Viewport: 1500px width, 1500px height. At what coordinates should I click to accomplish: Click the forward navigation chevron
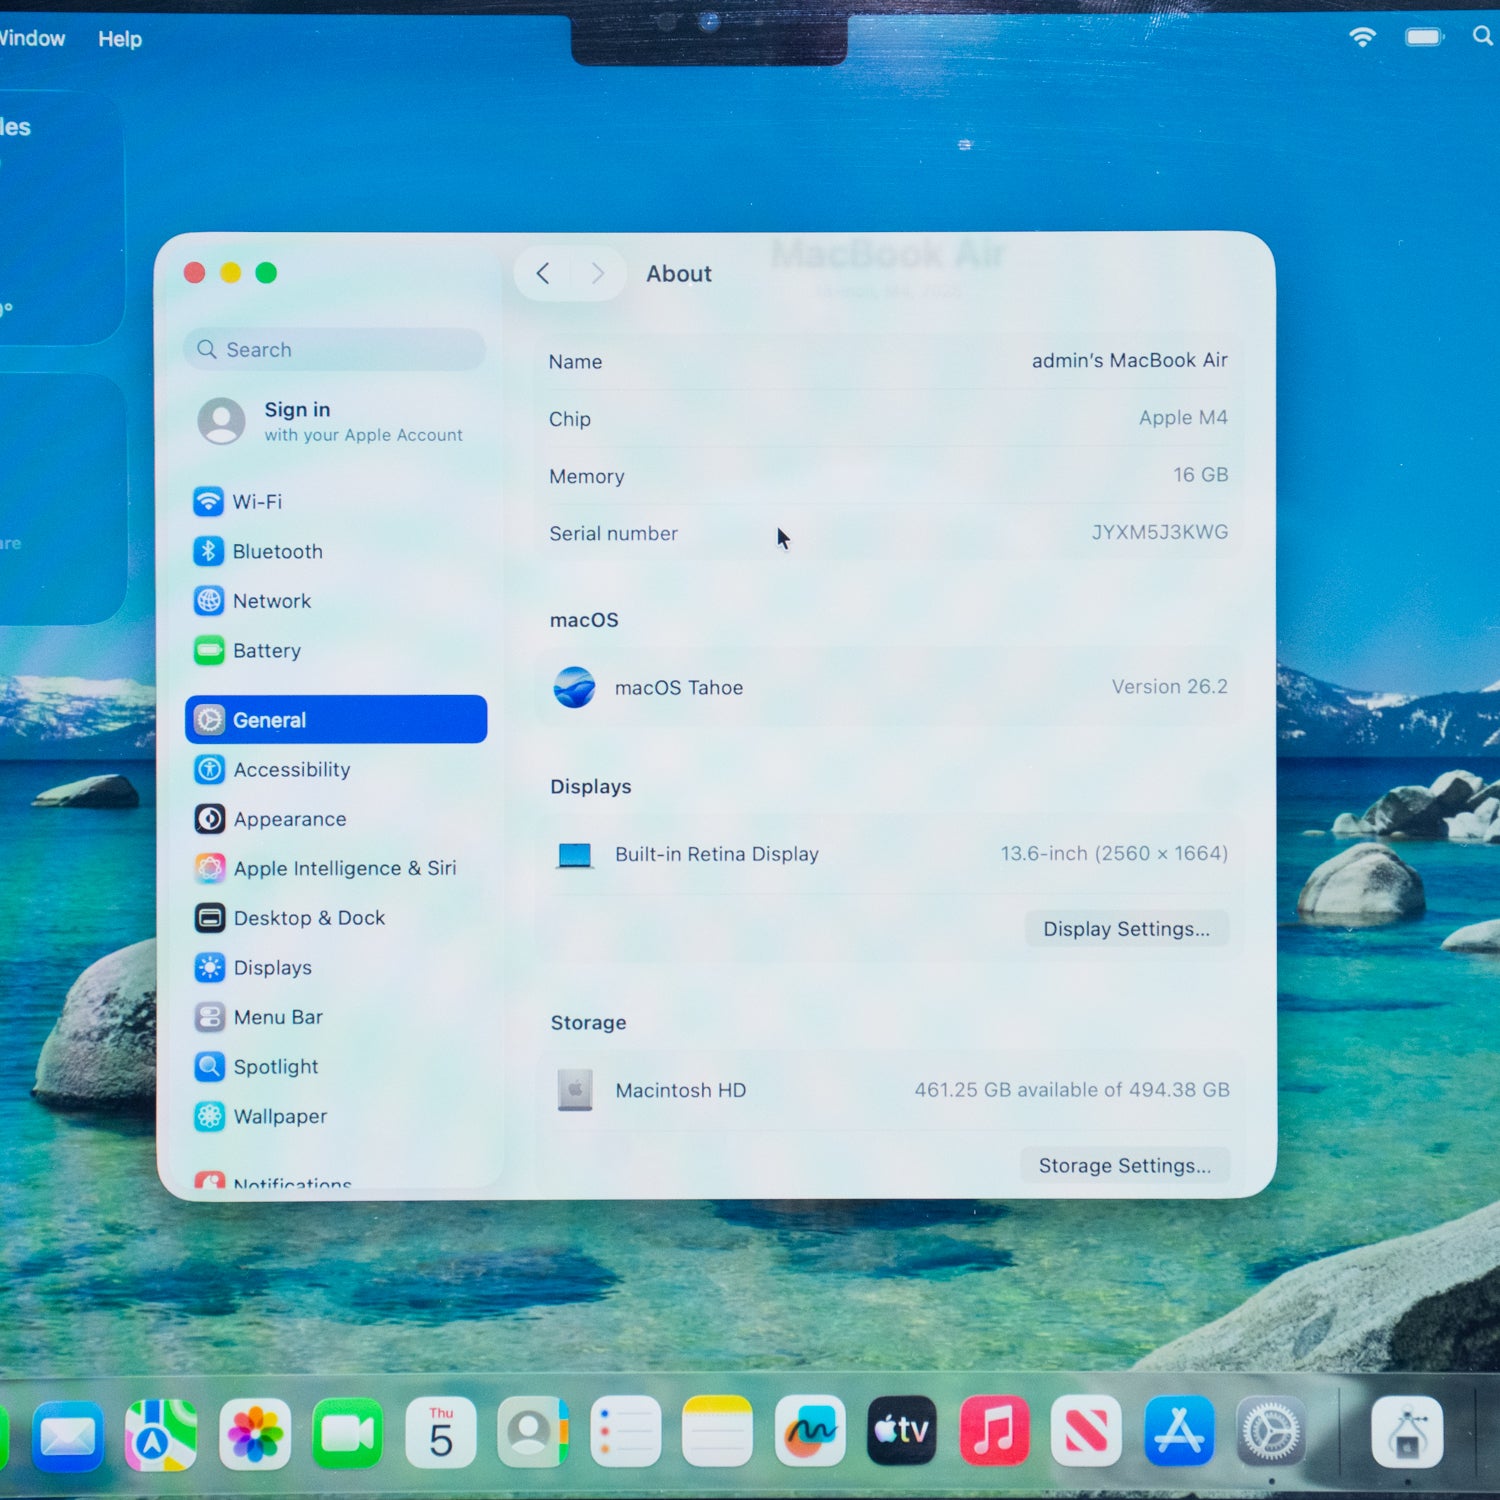(597, 273)
